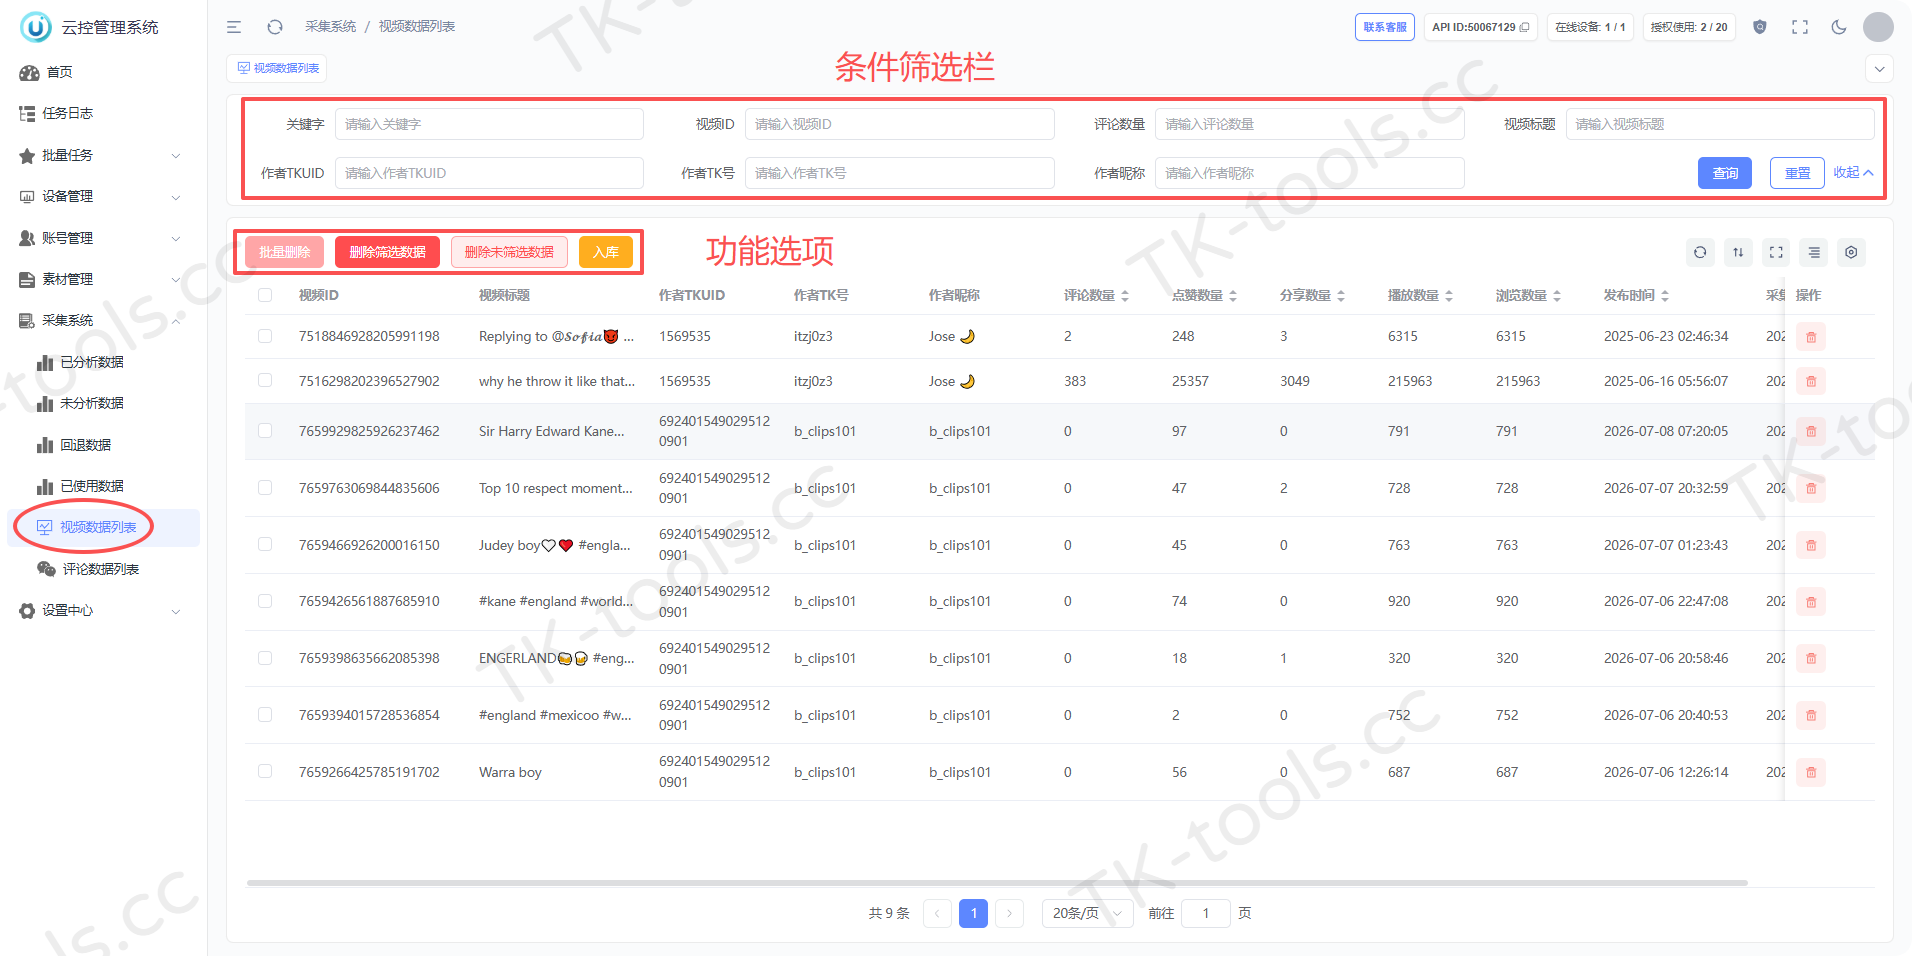Switch to dark mode moon icon
This screenshot has width=1912, height=956.
coord(1839,27)
